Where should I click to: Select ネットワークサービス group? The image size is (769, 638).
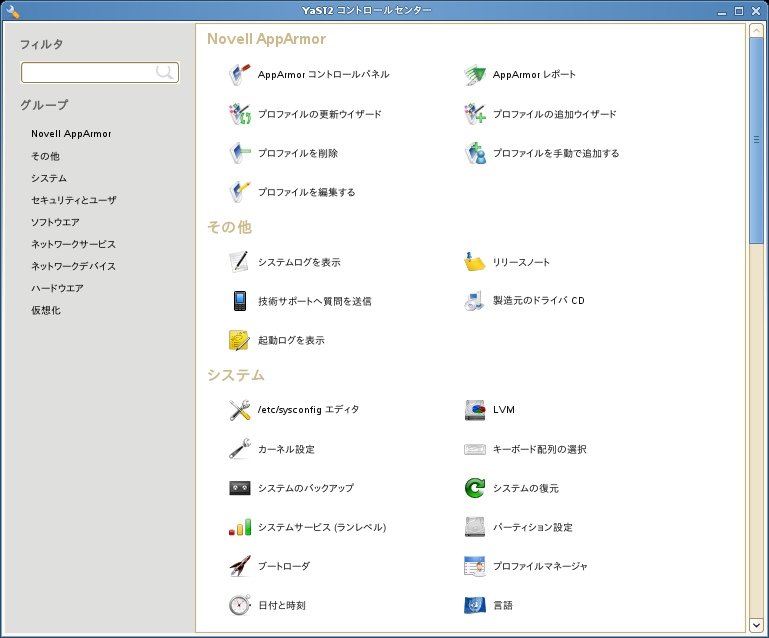tap(74, 244)
